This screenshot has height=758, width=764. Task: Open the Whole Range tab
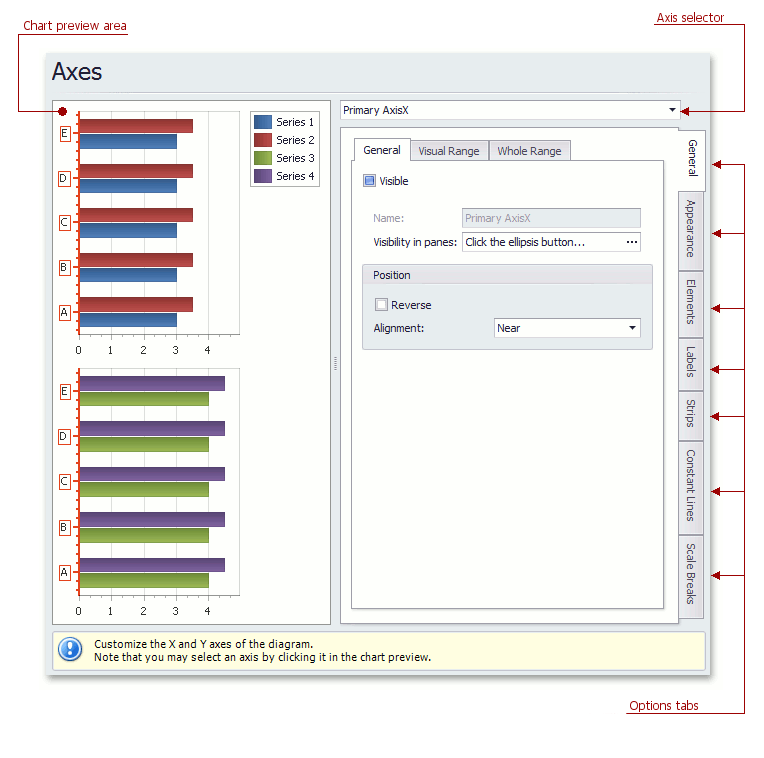(x=529, y=151)
